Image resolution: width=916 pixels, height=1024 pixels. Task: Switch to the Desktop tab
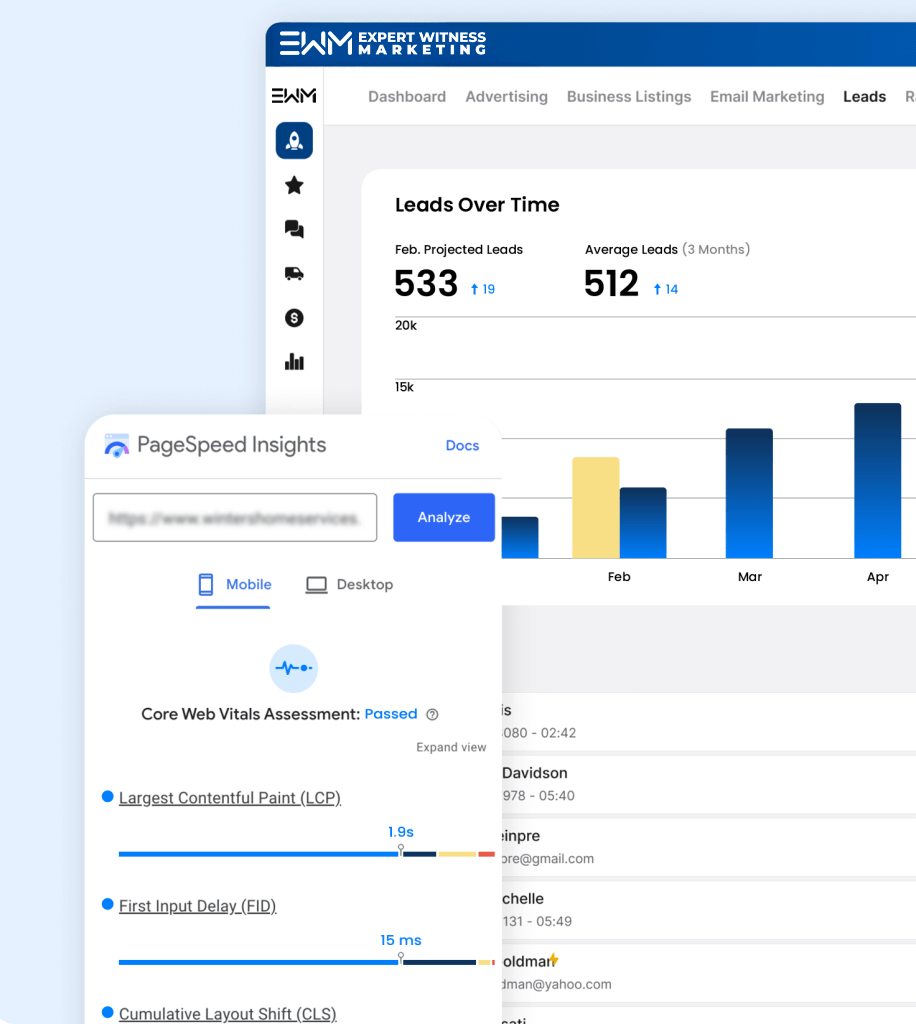[349, 584]
